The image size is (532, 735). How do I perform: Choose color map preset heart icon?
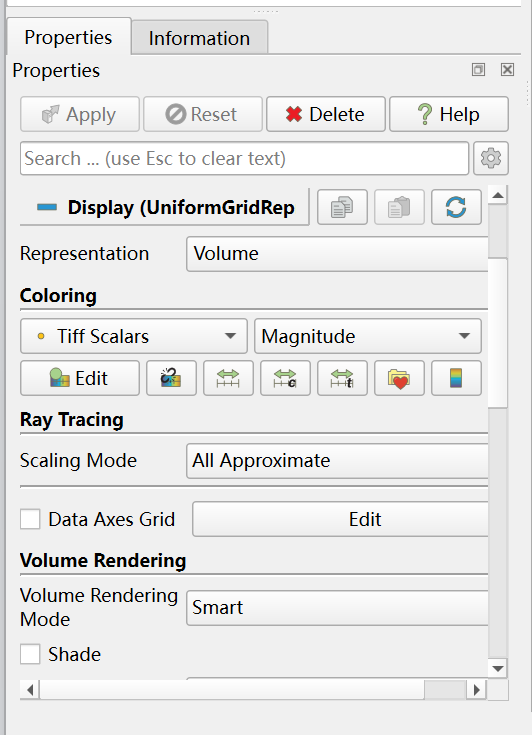tap(399, 378)
